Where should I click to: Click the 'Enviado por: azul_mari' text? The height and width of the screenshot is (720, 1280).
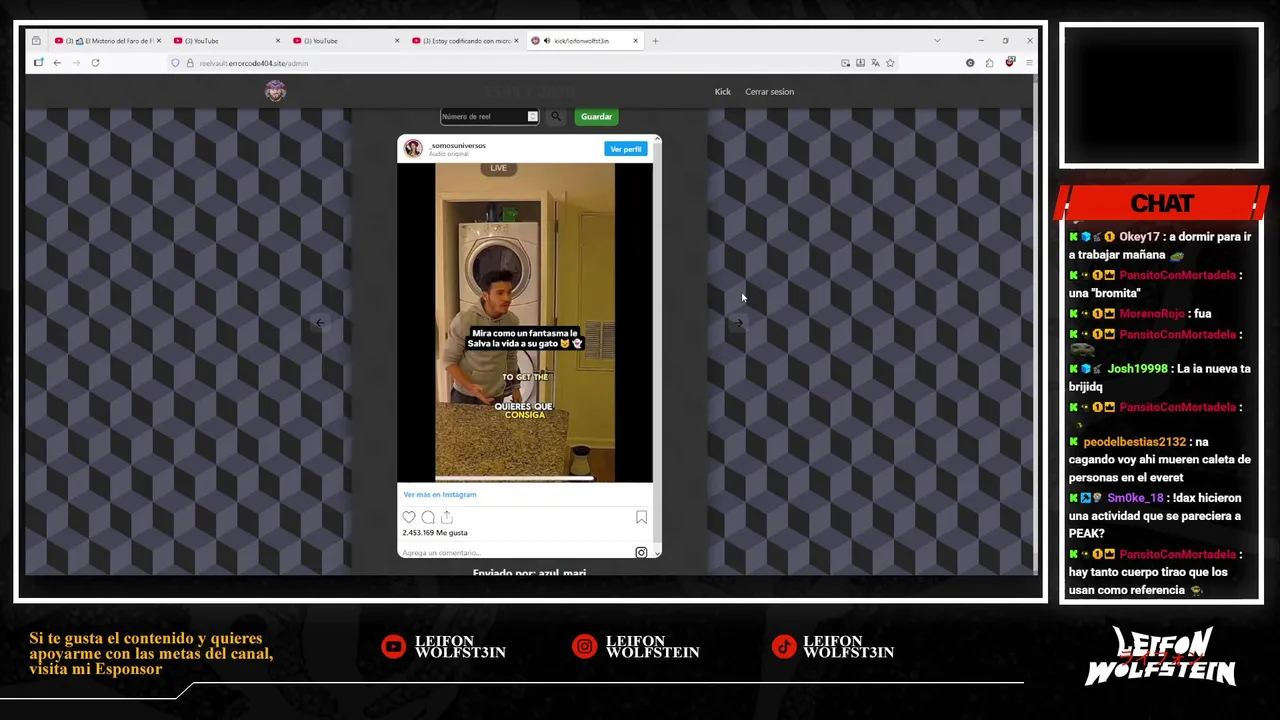[x=529, y=572]
